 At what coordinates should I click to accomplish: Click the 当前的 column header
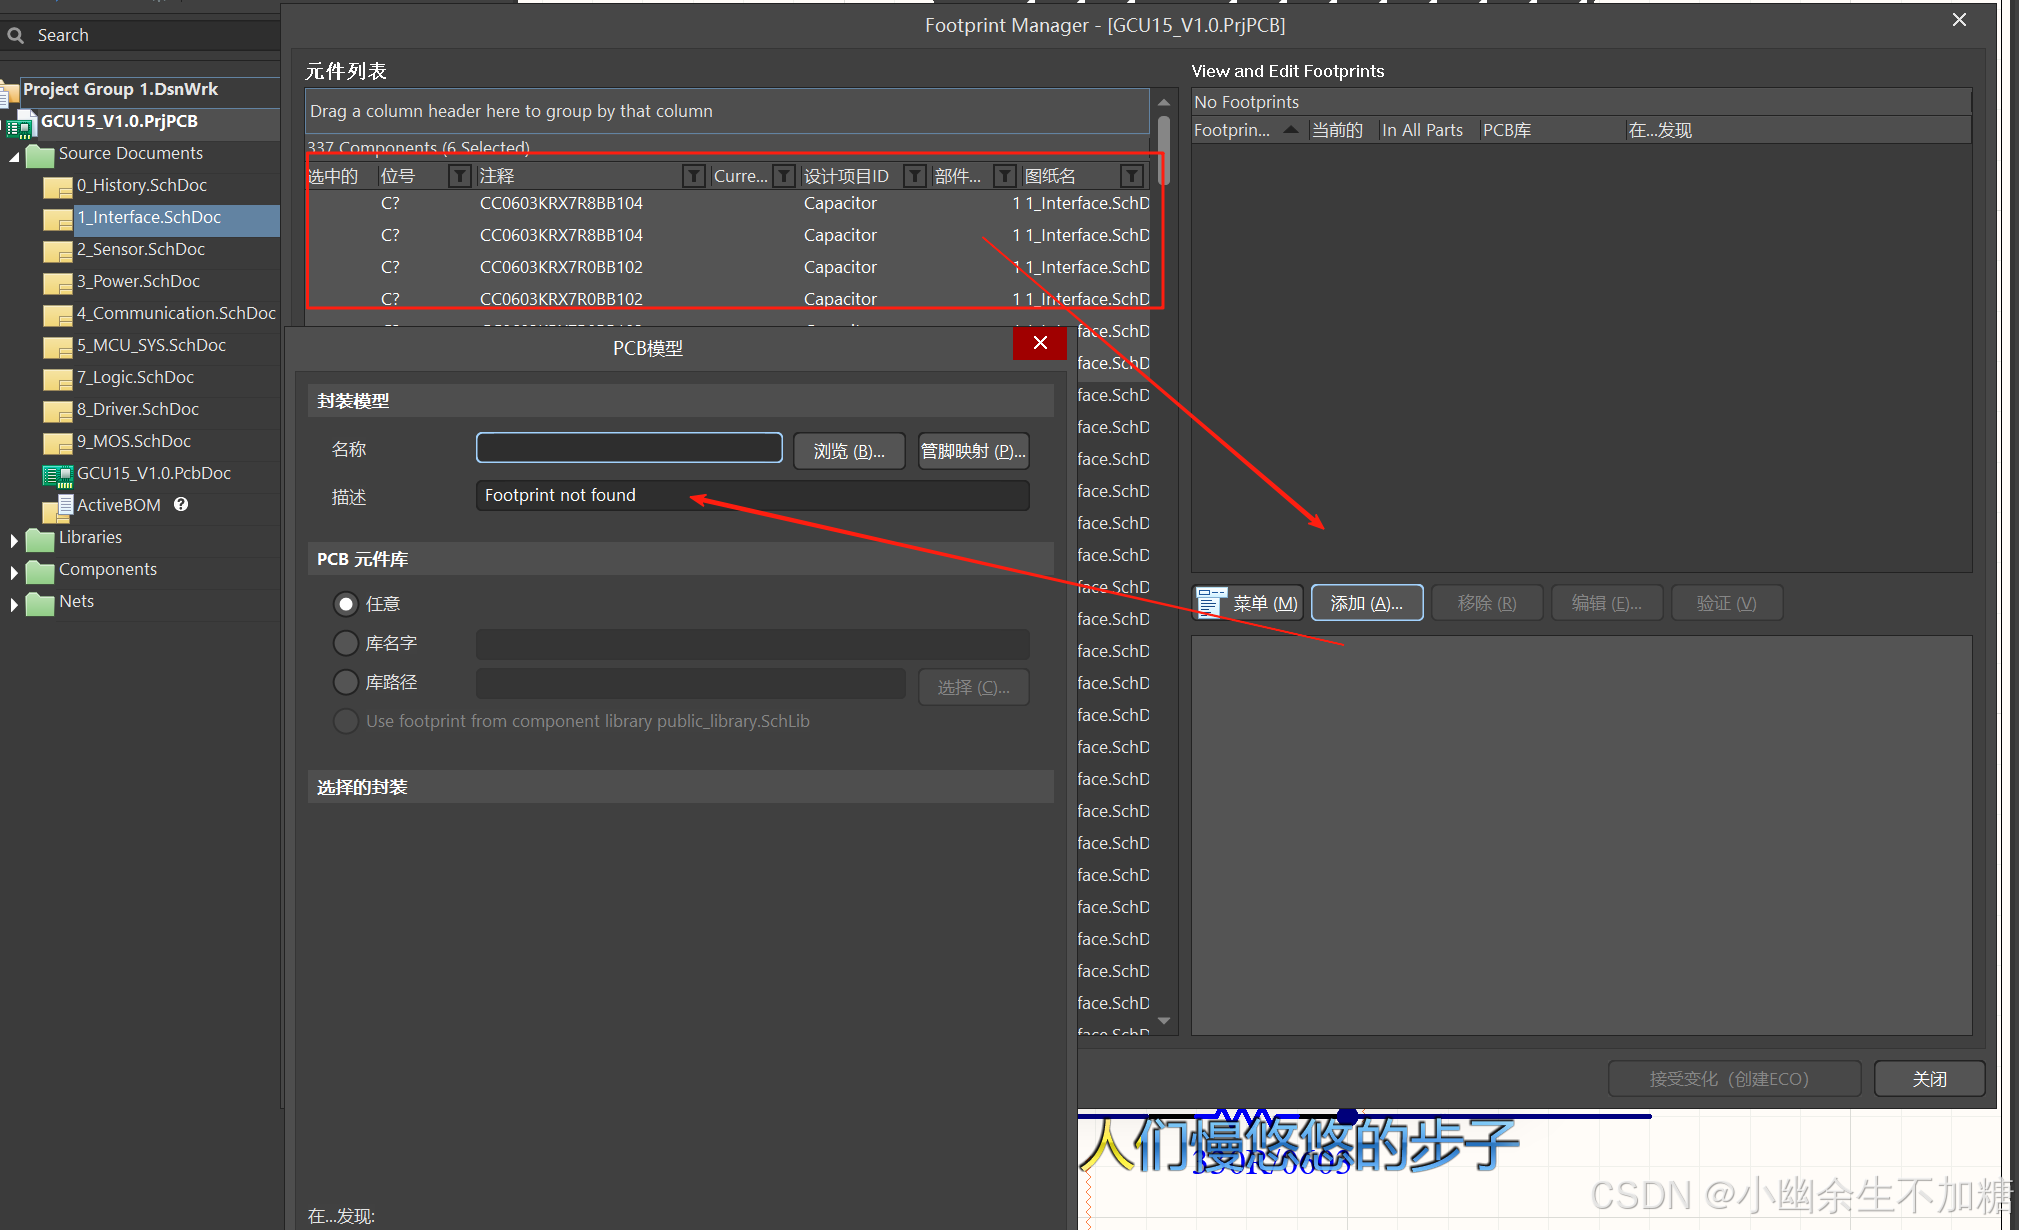click(1337, 130)
